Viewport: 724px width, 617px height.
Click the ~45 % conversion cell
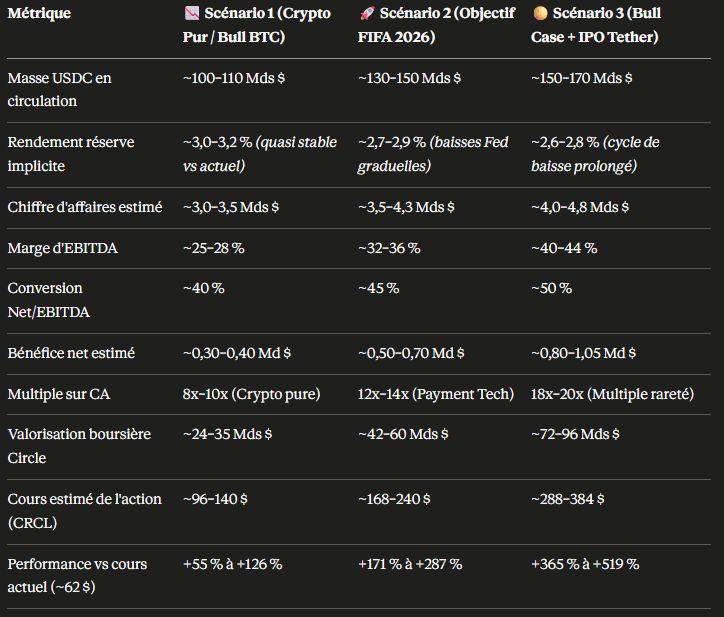coord(379,288)
